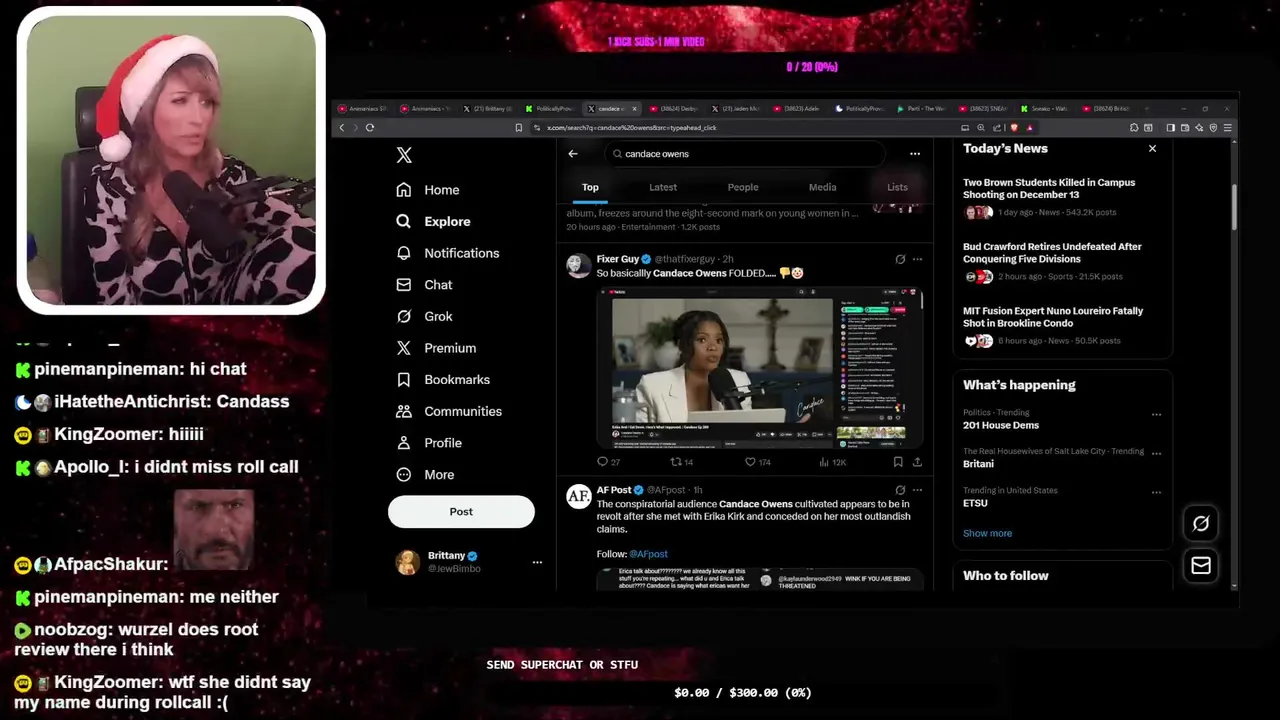Bookmark the Fixer Guy post
This screenshot has width=1280, height=720.
click(x=898, y=462)
